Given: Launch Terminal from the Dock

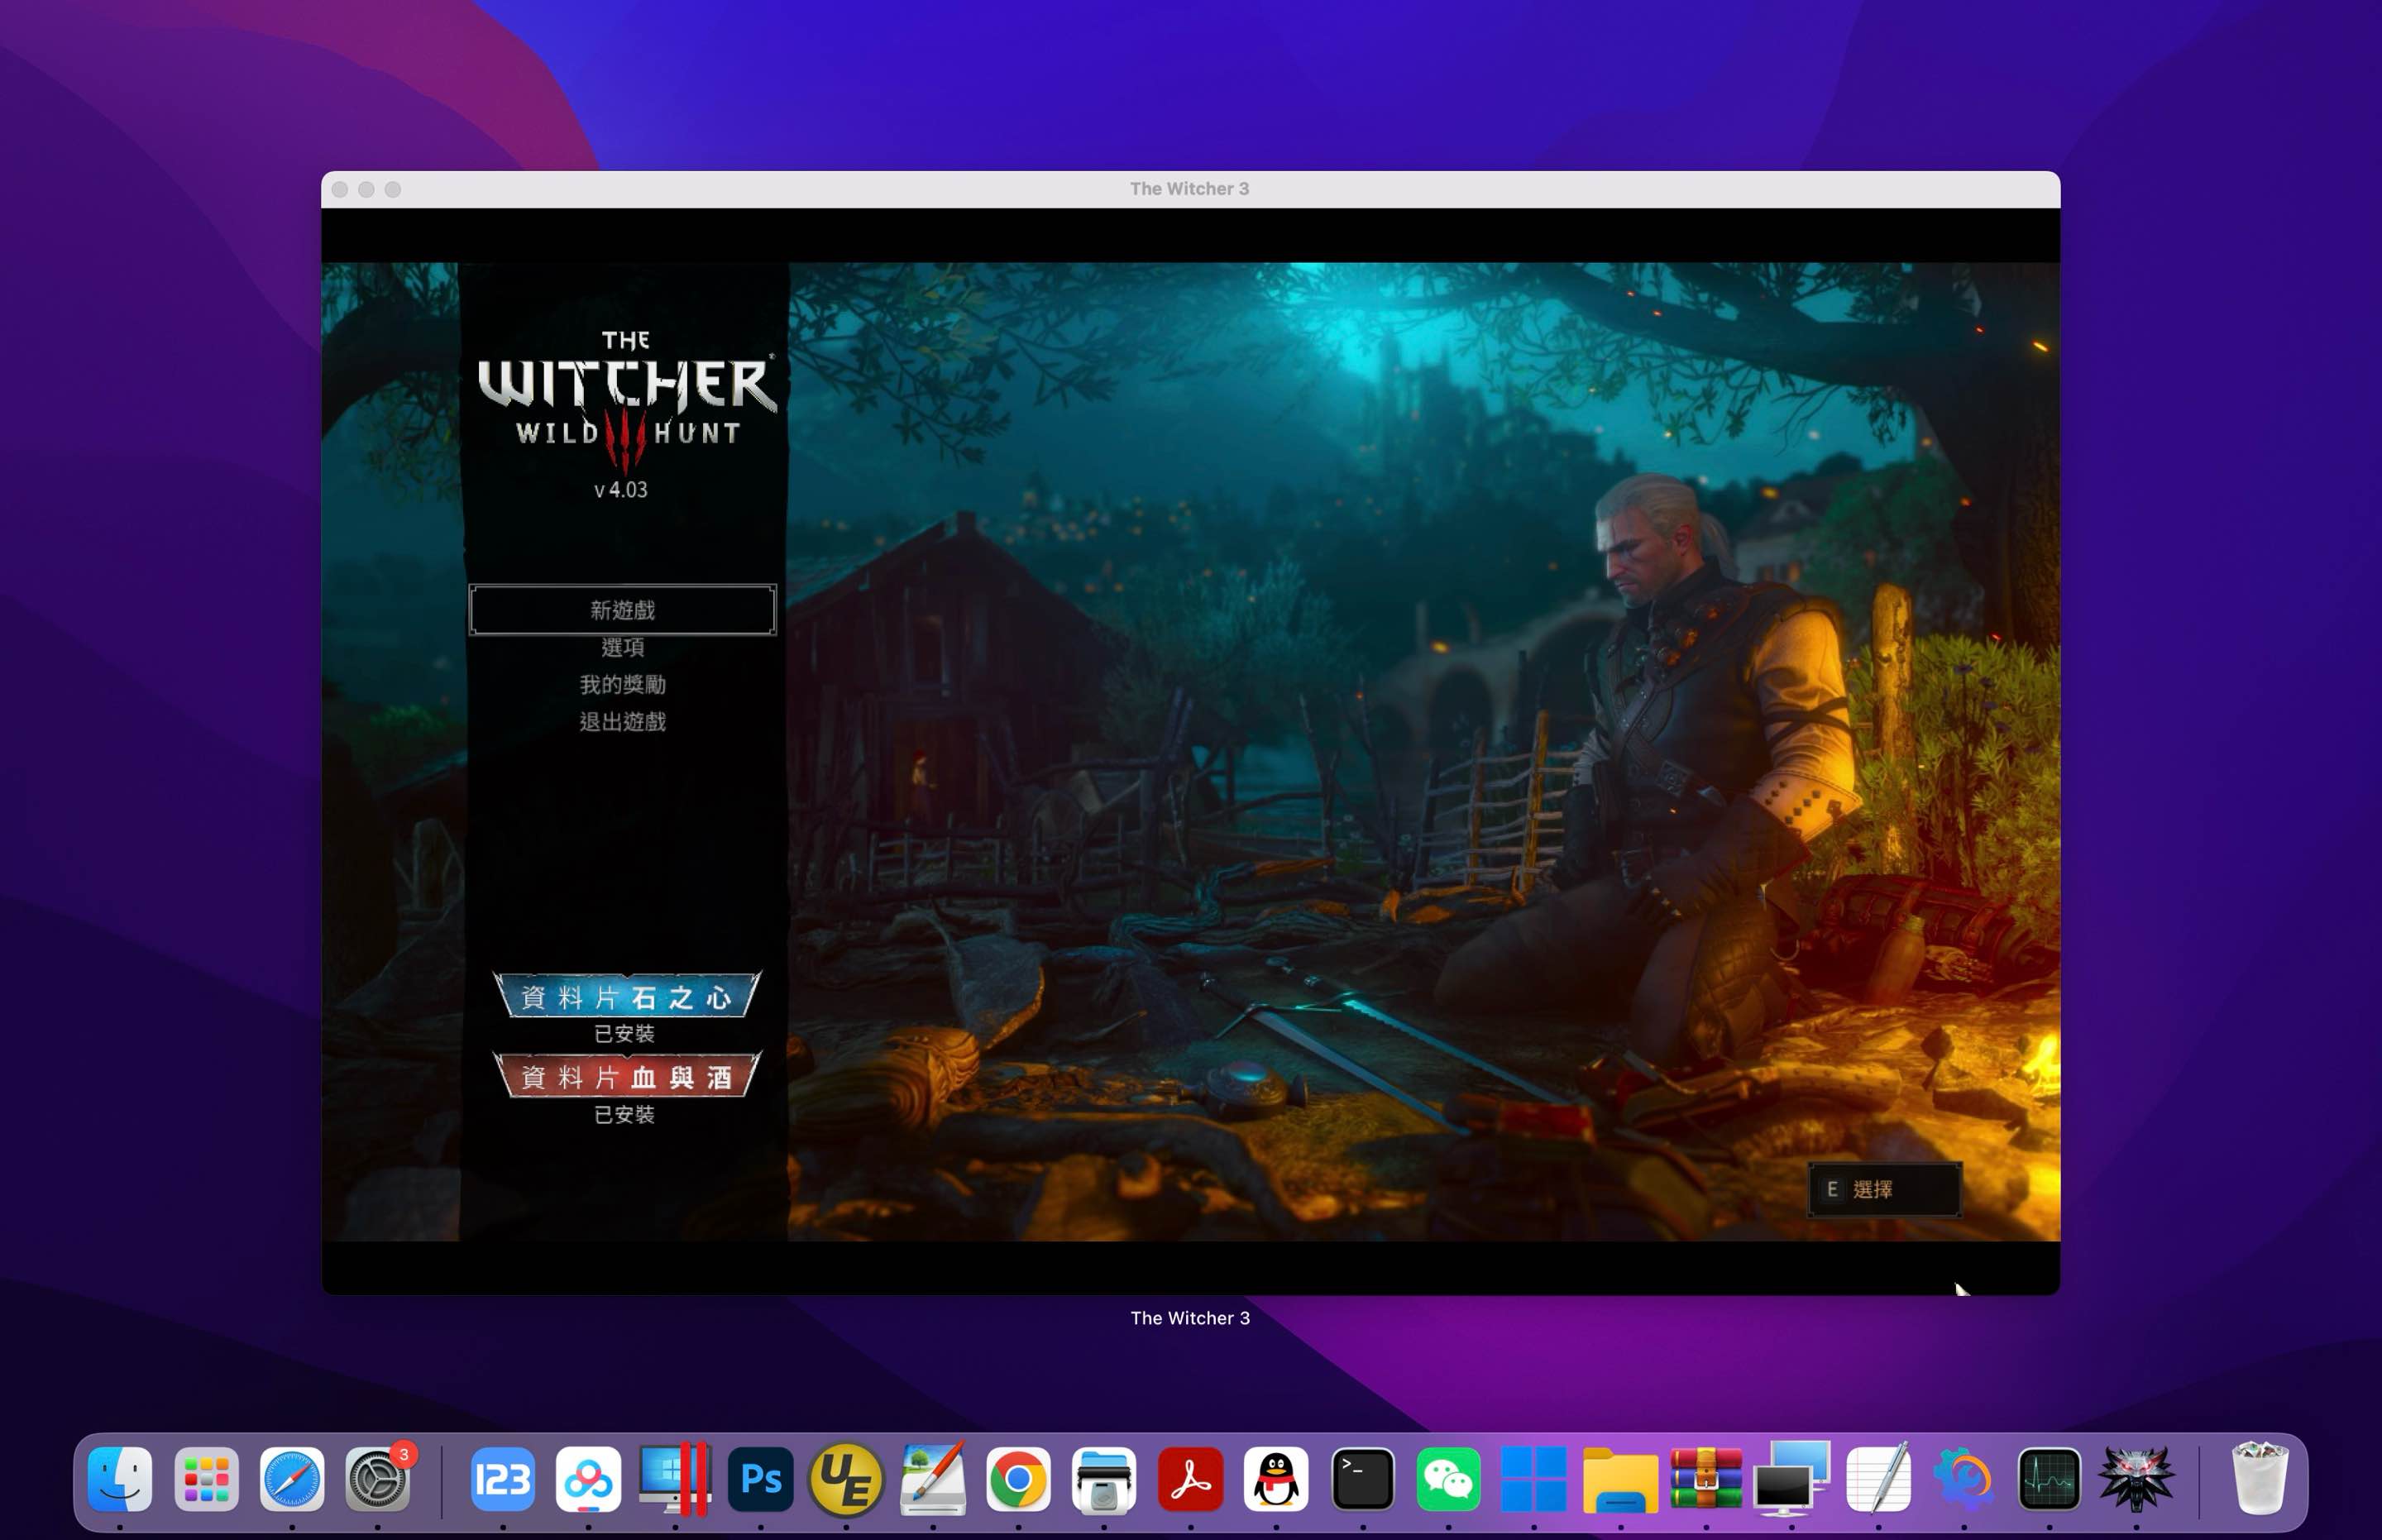Looking at the screenshot, I should pyautogui.click(x=1363, y=1478).
